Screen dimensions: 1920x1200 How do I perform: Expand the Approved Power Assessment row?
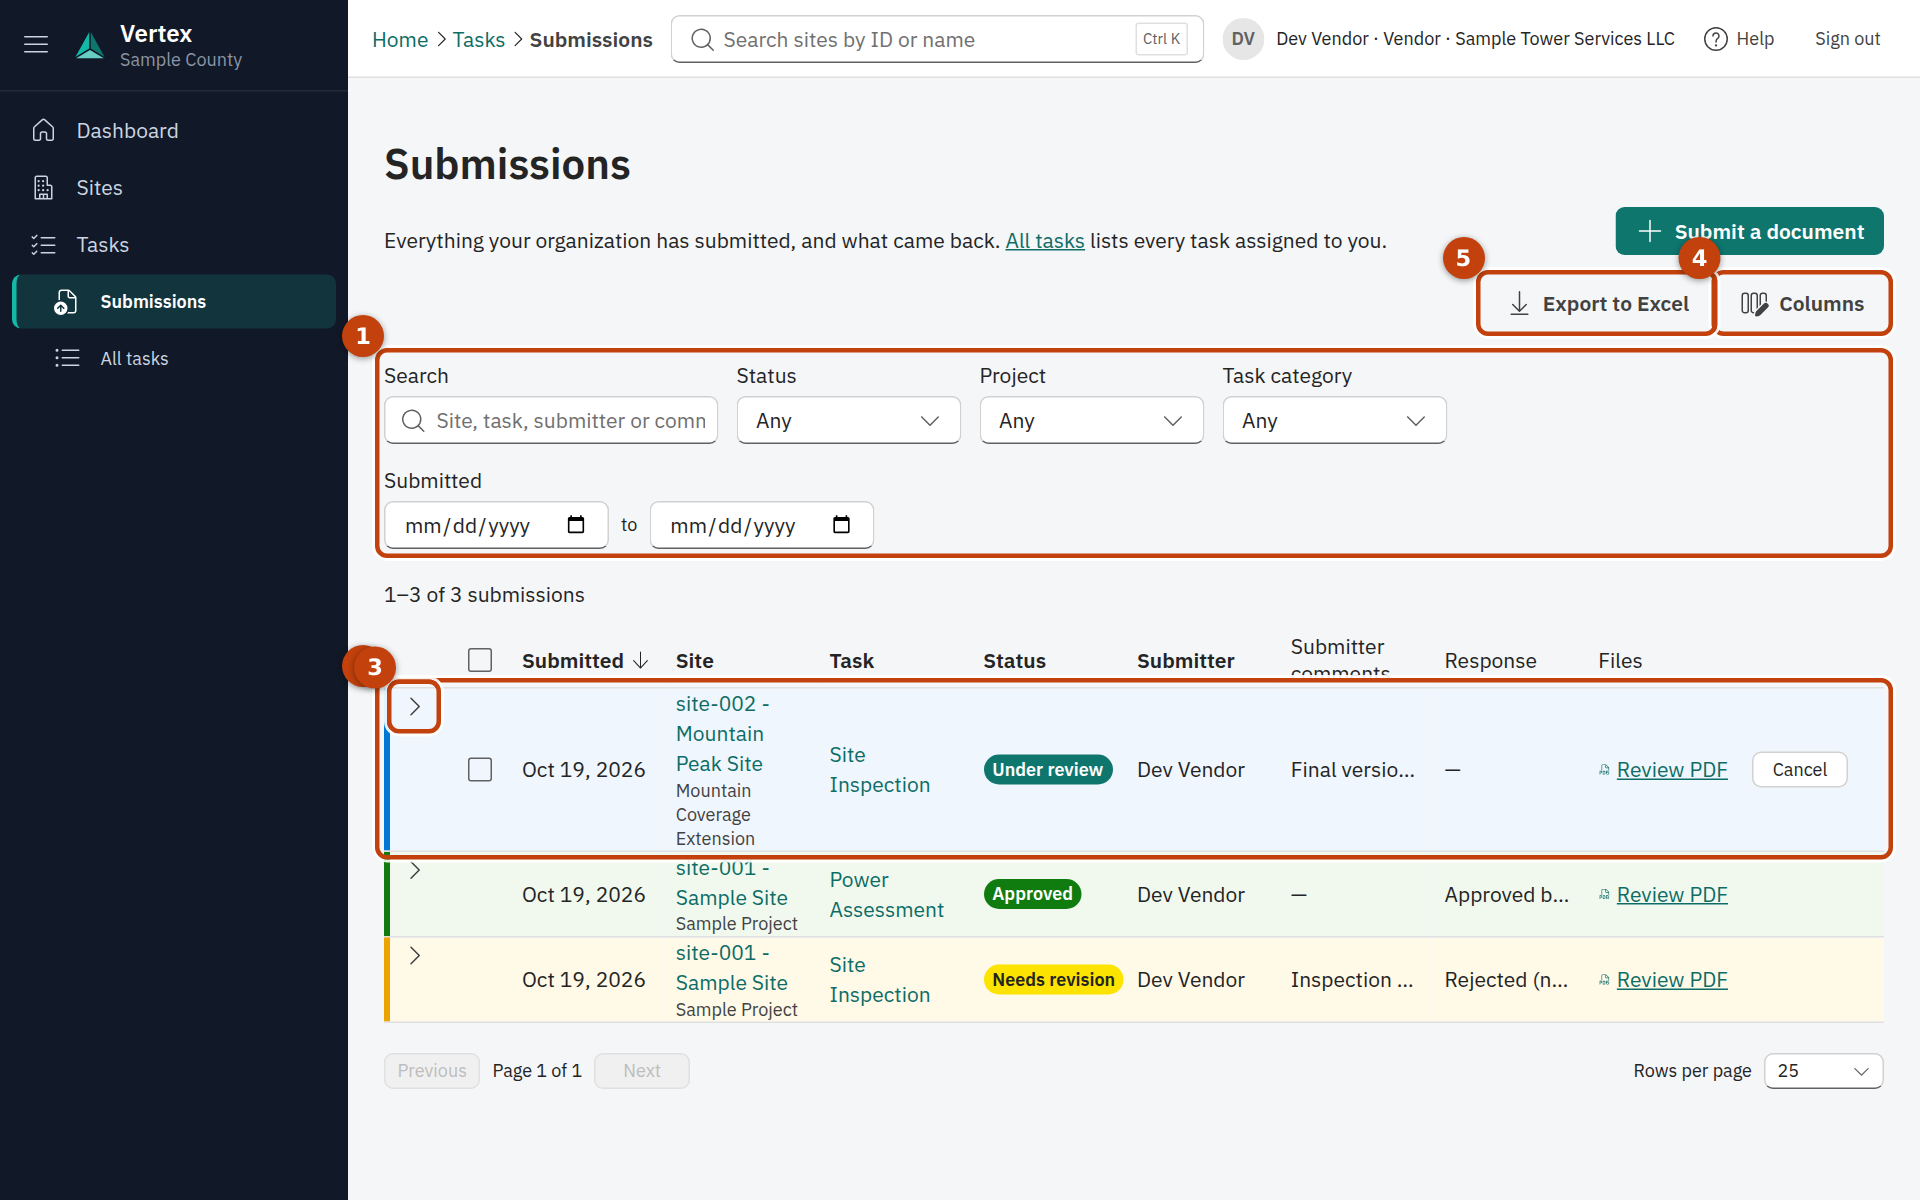point(414,870)
